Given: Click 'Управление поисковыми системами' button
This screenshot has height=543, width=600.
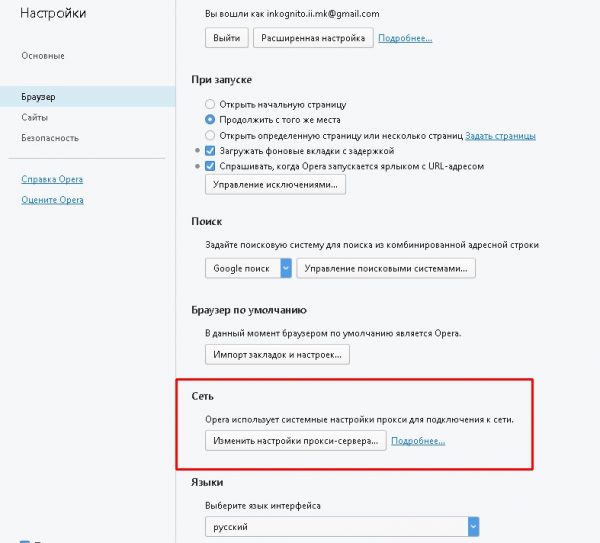Looking at the screenshot, I should [x=387, y=268].
